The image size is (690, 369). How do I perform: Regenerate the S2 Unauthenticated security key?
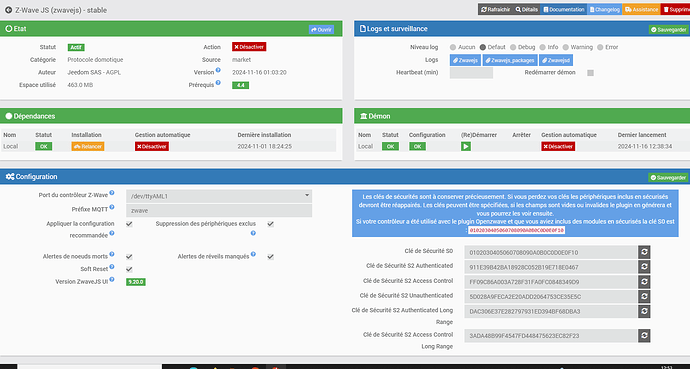click(644, 296)
